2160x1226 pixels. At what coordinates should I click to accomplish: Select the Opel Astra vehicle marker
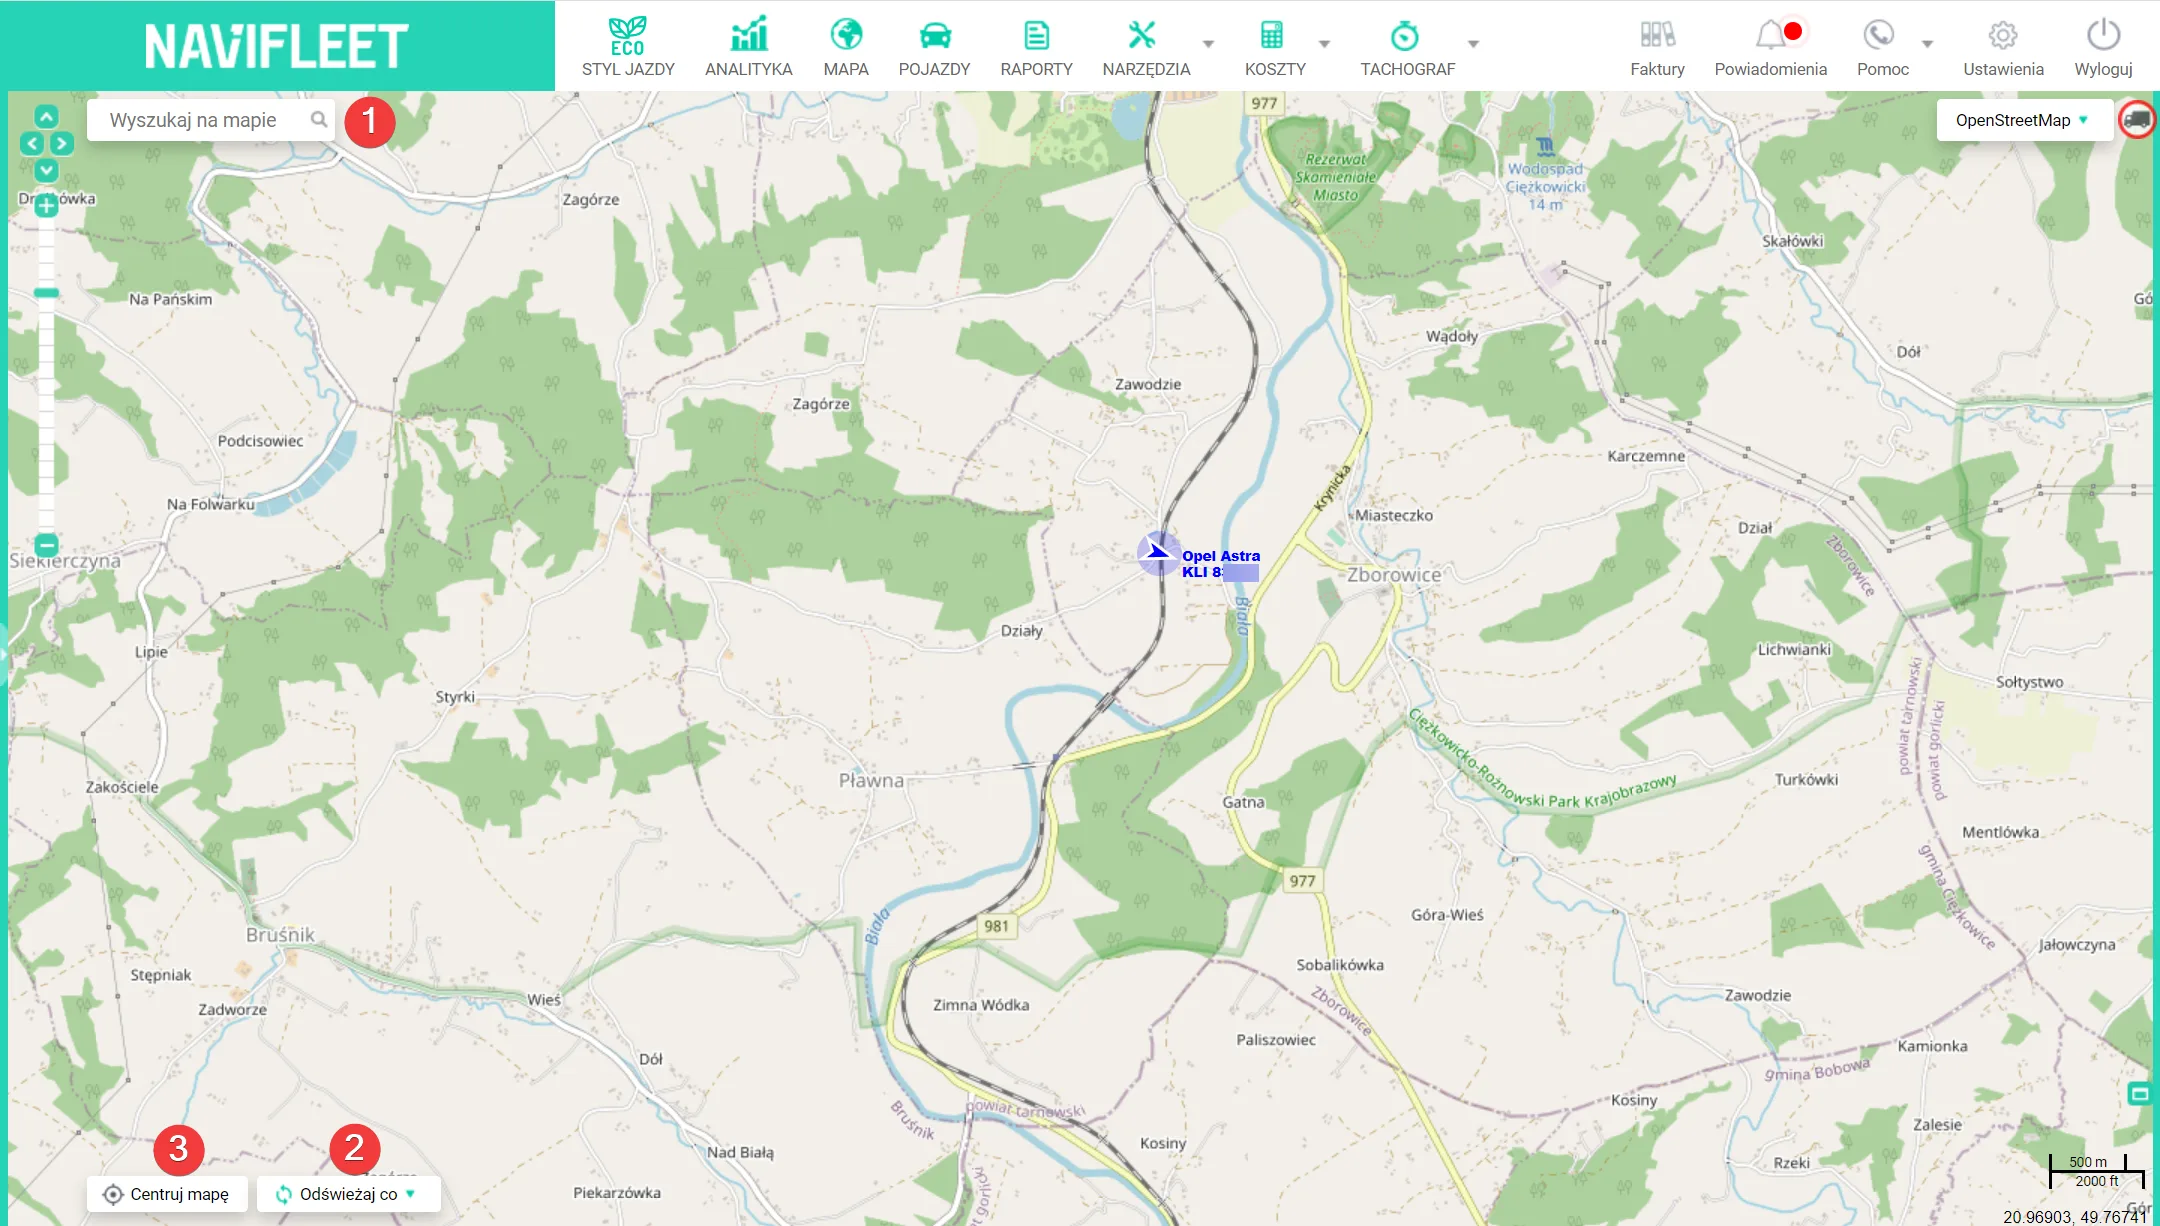1158,552
